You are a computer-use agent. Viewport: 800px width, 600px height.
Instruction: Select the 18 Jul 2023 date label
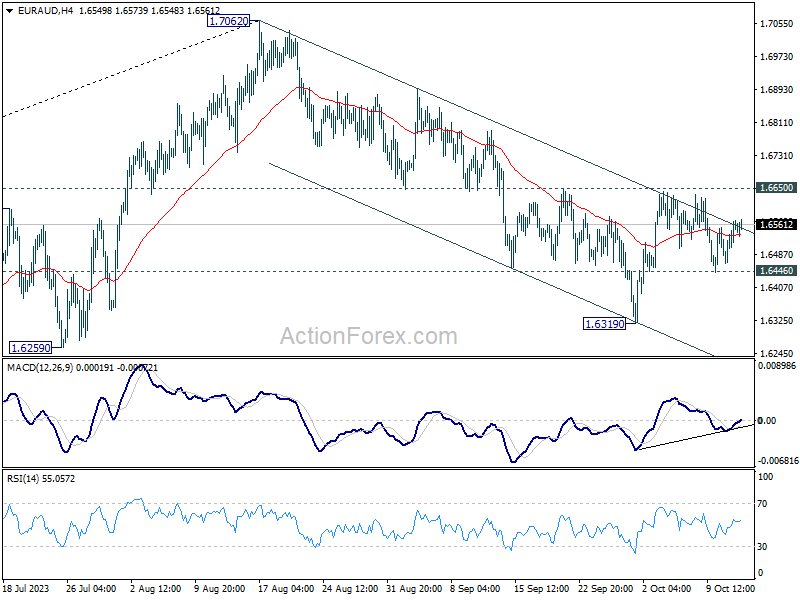point(26,588)
